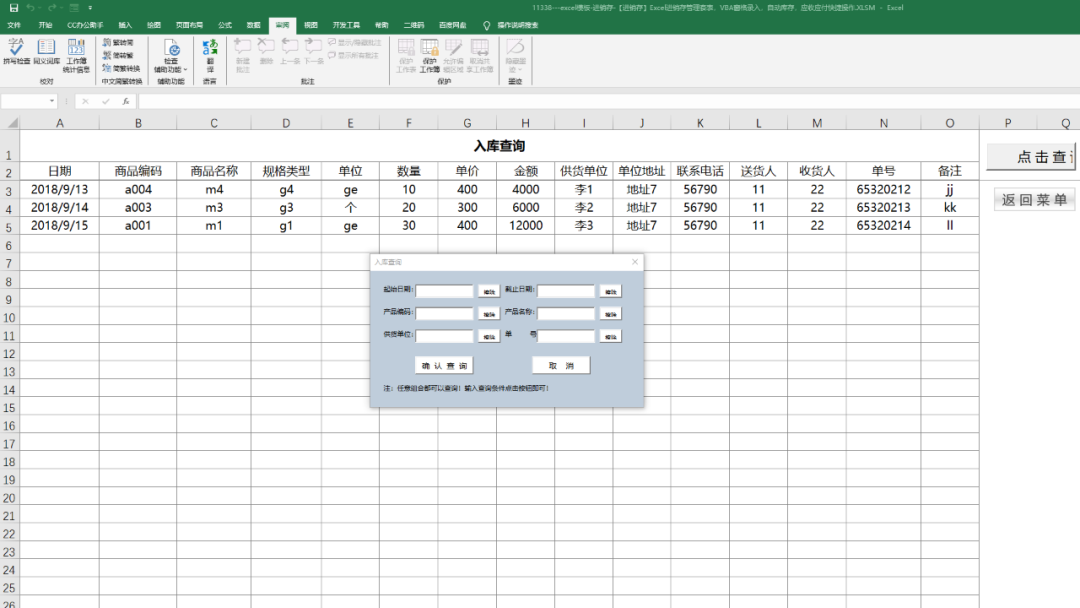Click the 产品名称 input field
This screenshot has height=608, width=1080.
tap(565, 313)
